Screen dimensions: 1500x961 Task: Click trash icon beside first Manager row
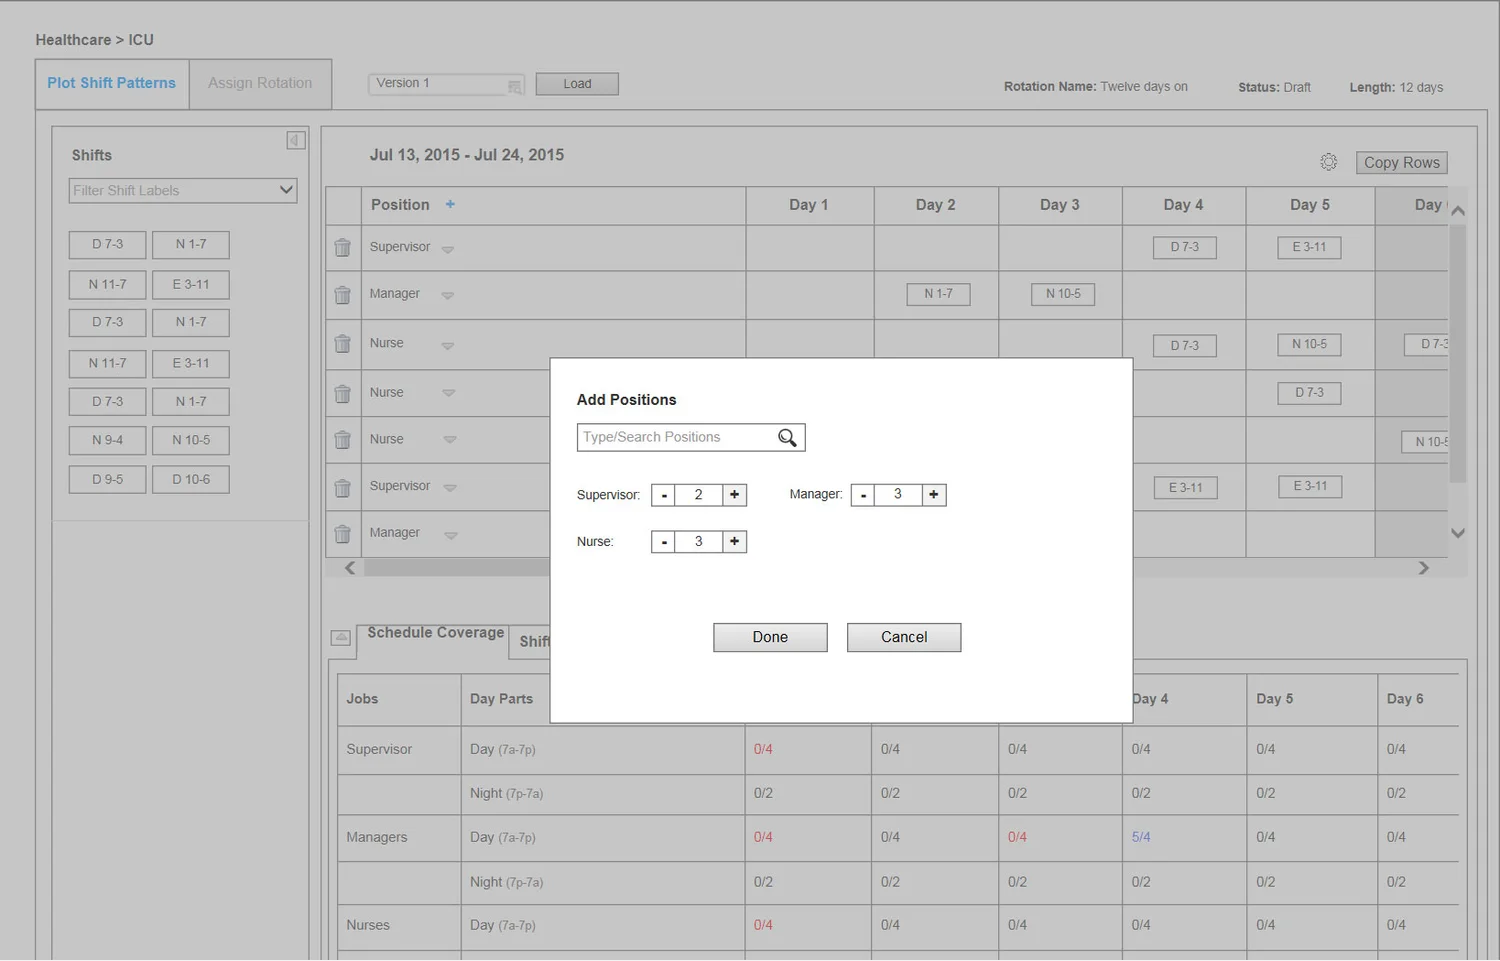[342, 295]
